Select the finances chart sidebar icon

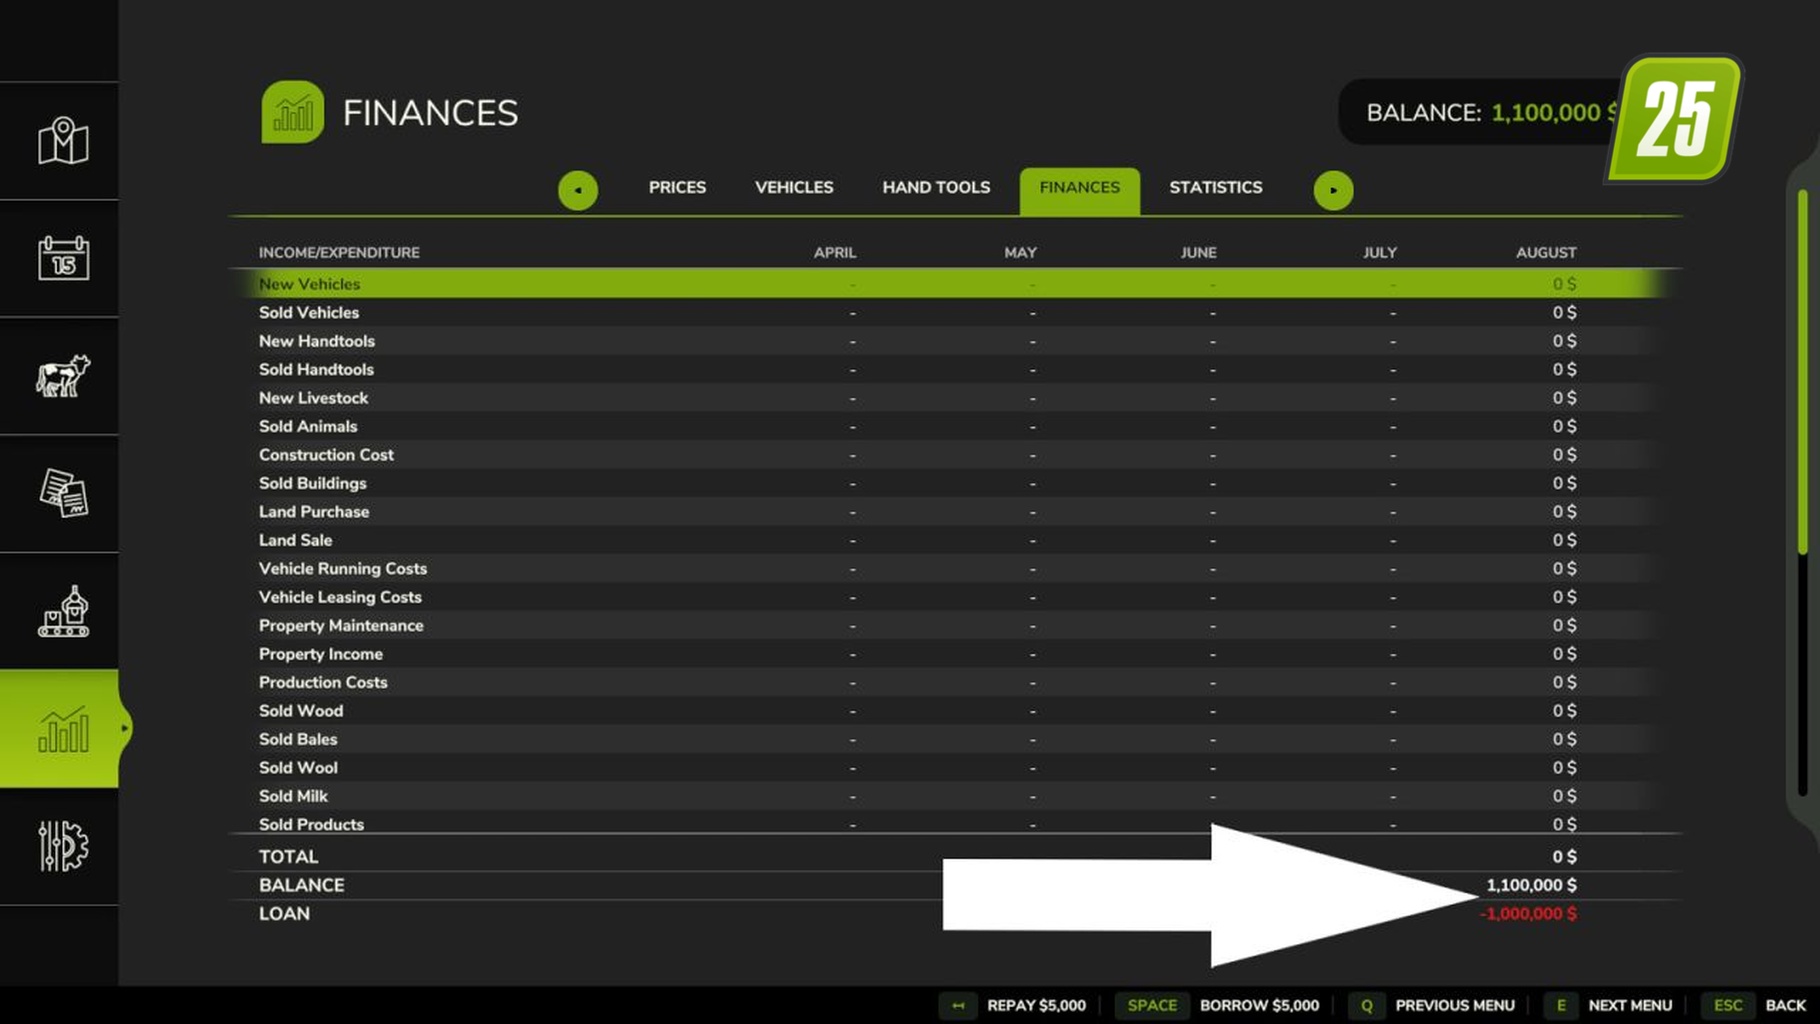click(63, 728)
